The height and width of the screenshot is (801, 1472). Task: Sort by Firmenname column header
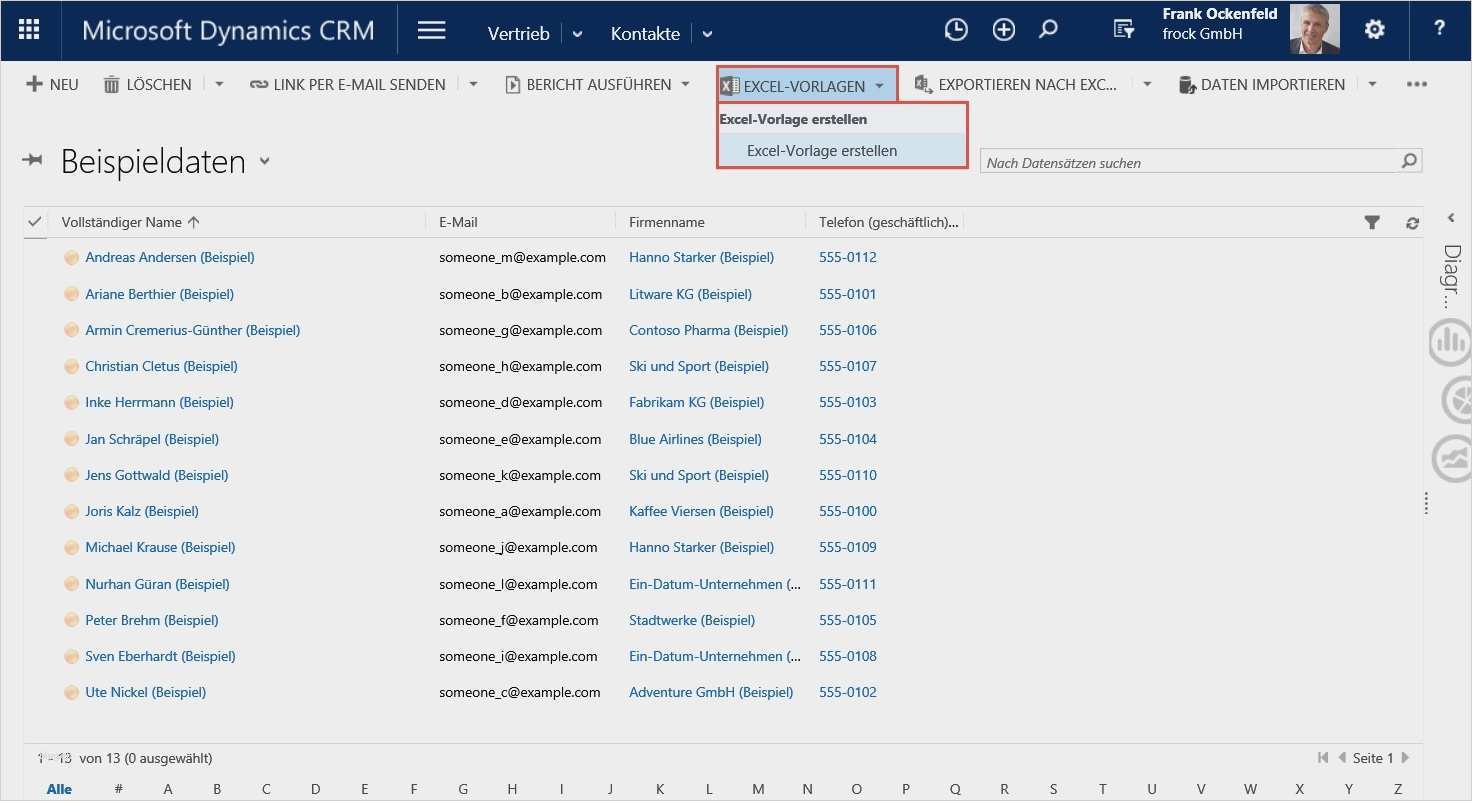(x=667, y=222)
